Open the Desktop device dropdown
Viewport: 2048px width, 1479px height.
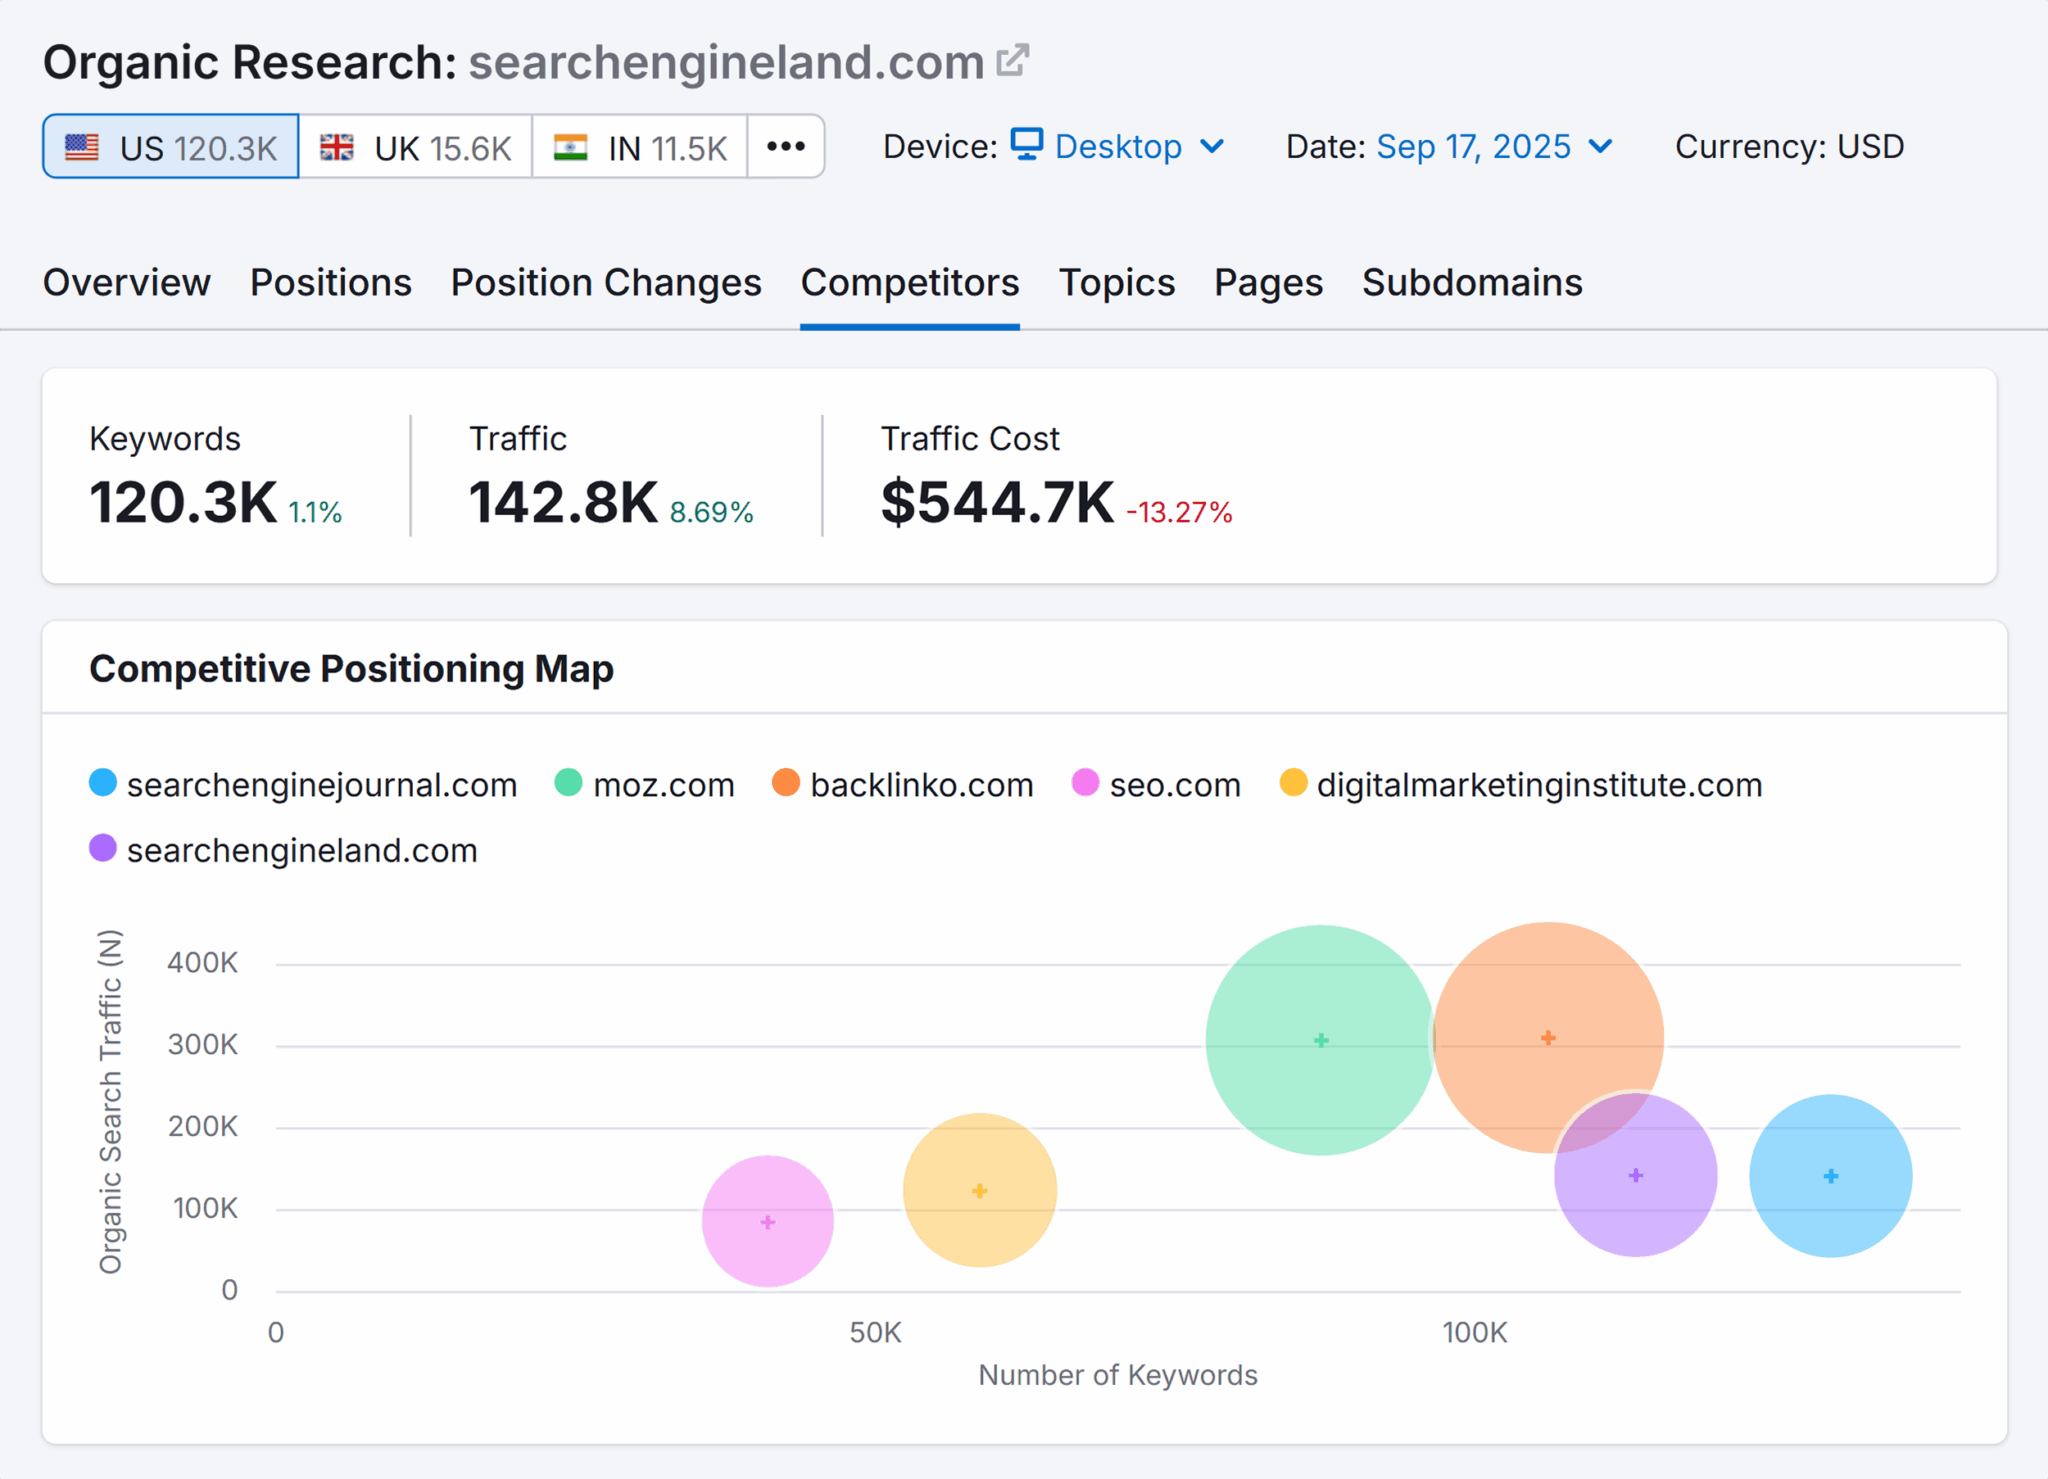(1118, 147)
